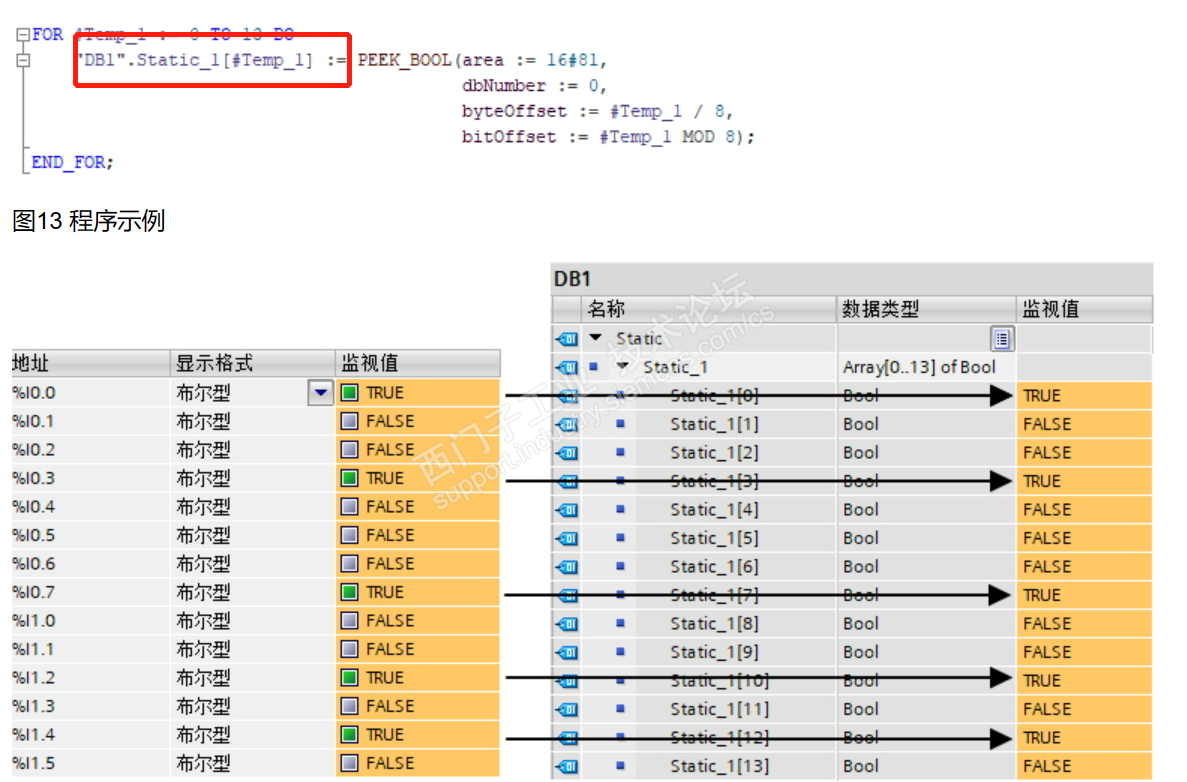Click the tag icon of the Static_1[1] row
Viewport: 1187px width, 782px height.
pos(567,425)
